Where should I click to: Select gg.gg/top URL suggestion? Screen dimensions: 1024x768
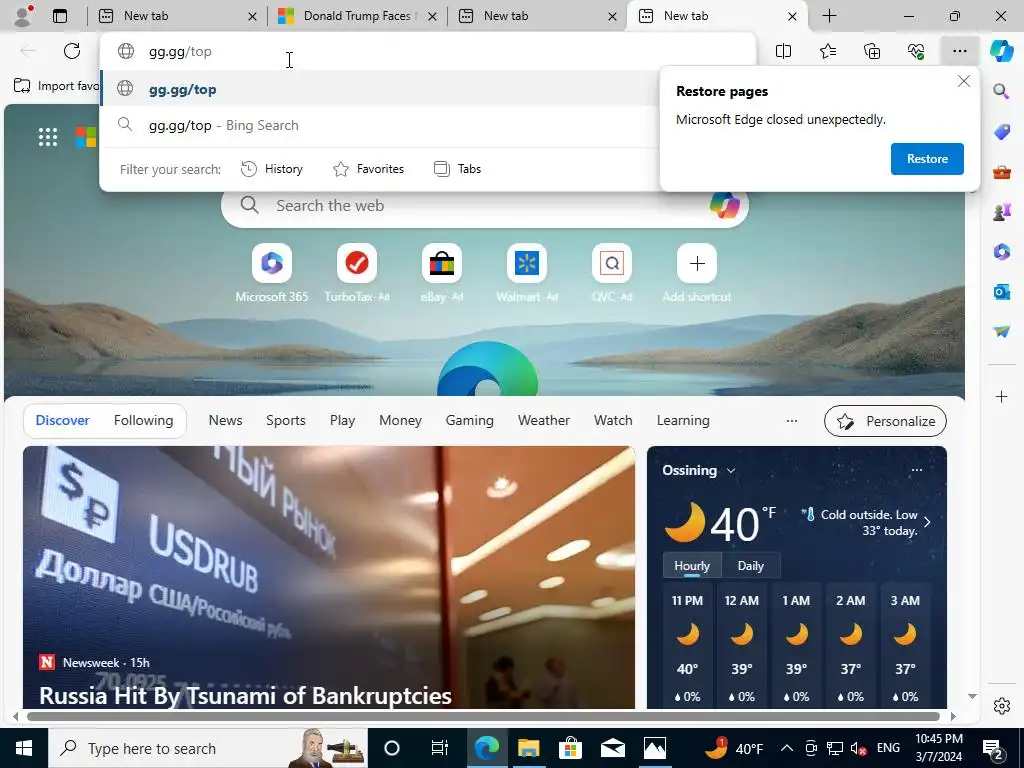(379, 89)
